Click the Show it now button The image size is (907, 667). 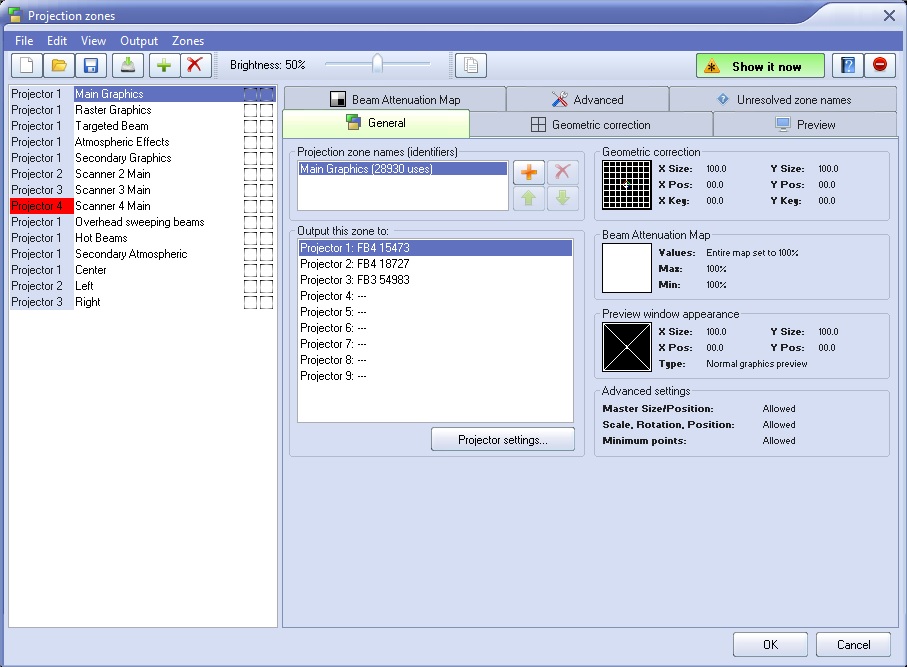tap(760, 66)
